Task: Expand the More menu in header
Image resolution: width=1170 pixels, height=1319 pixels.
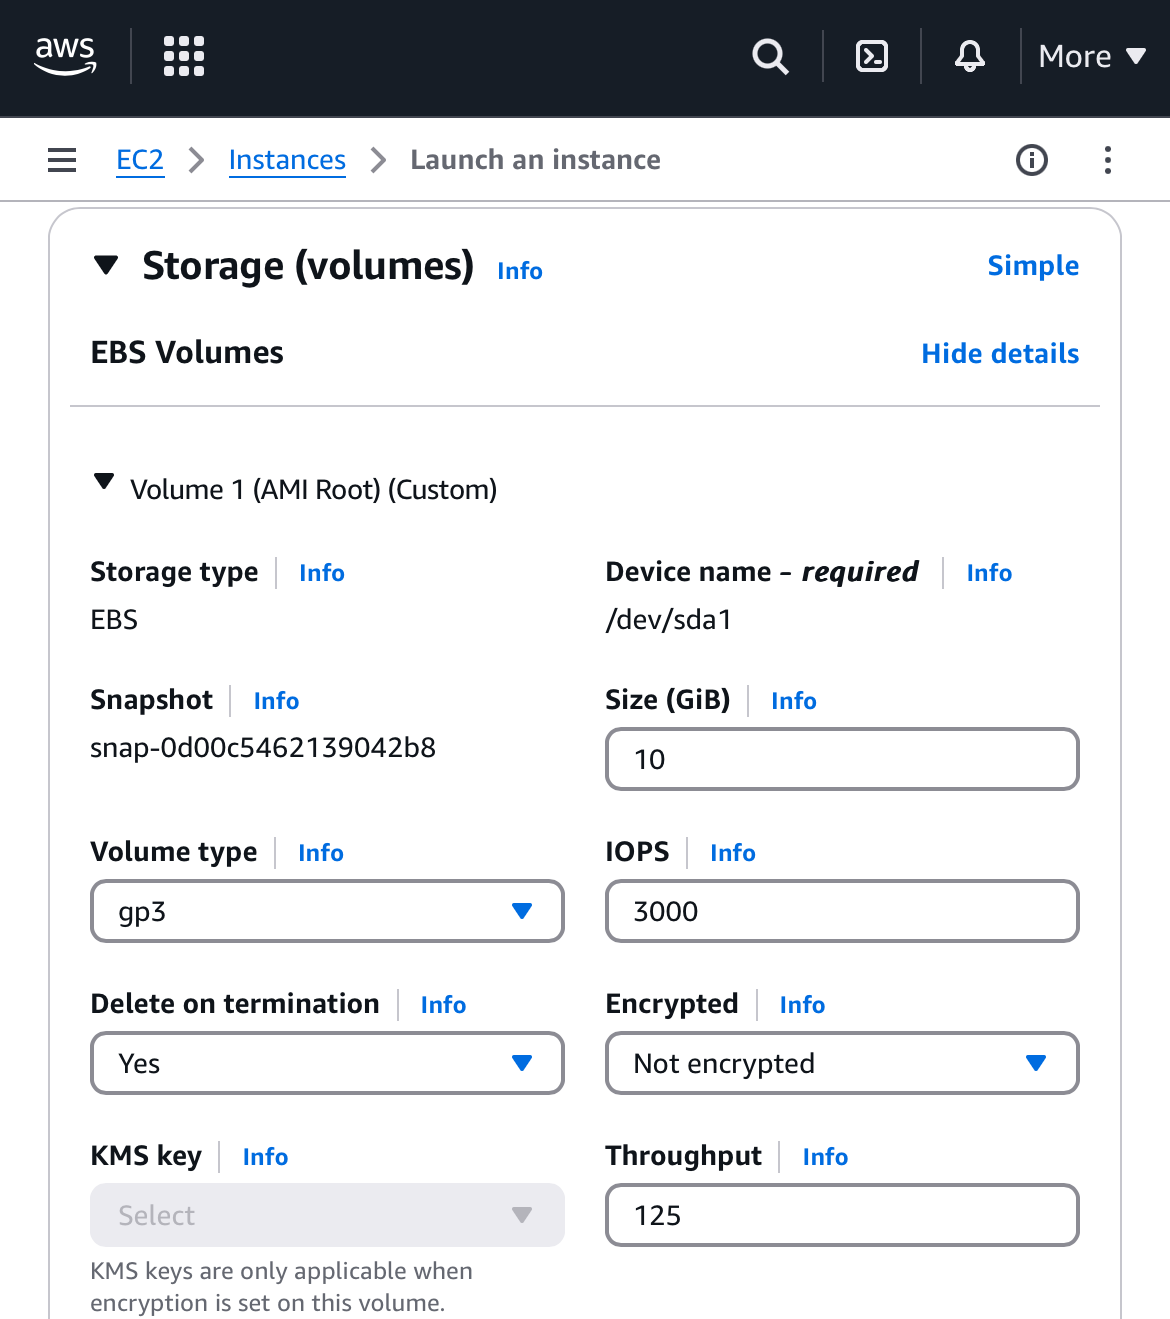Action: 1091,56
